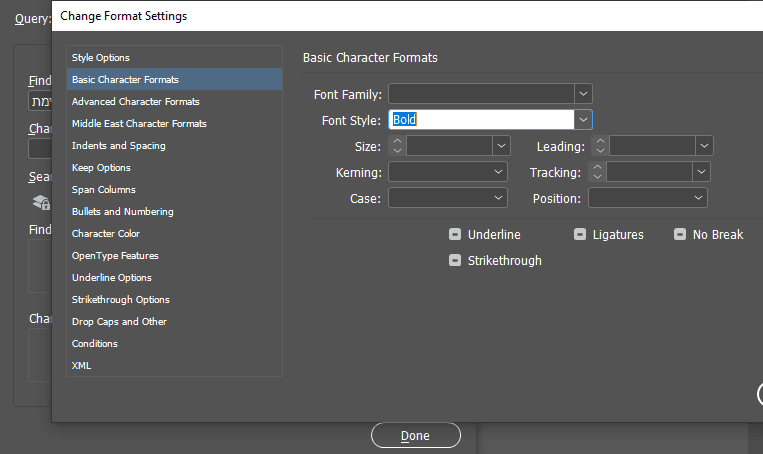Click the Font Style text field
Image resolution: width=763 pixels, height=454 pixels.
(x=480, y=120)
